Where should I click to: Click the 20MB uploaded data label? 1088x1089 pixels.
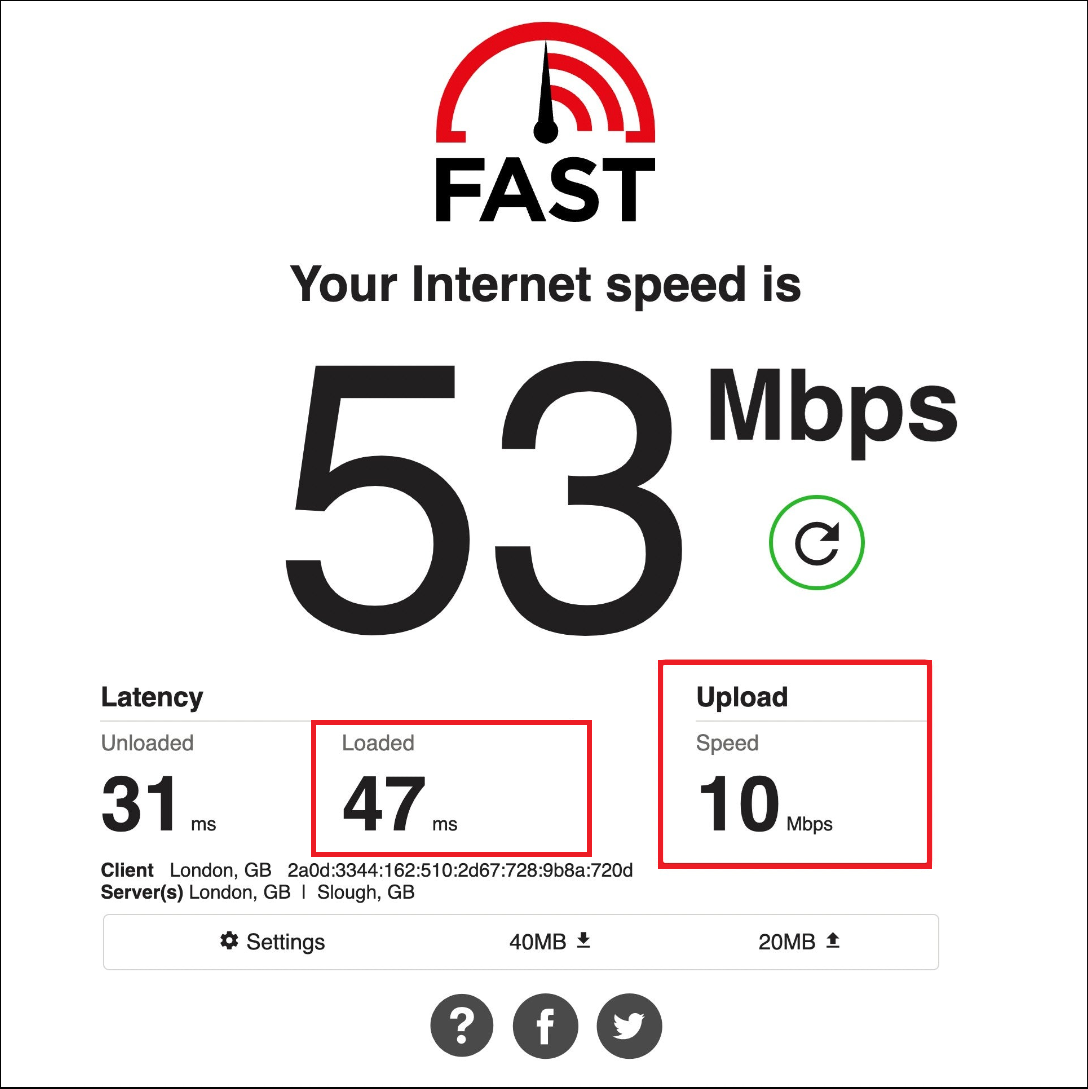click(787, 942)
